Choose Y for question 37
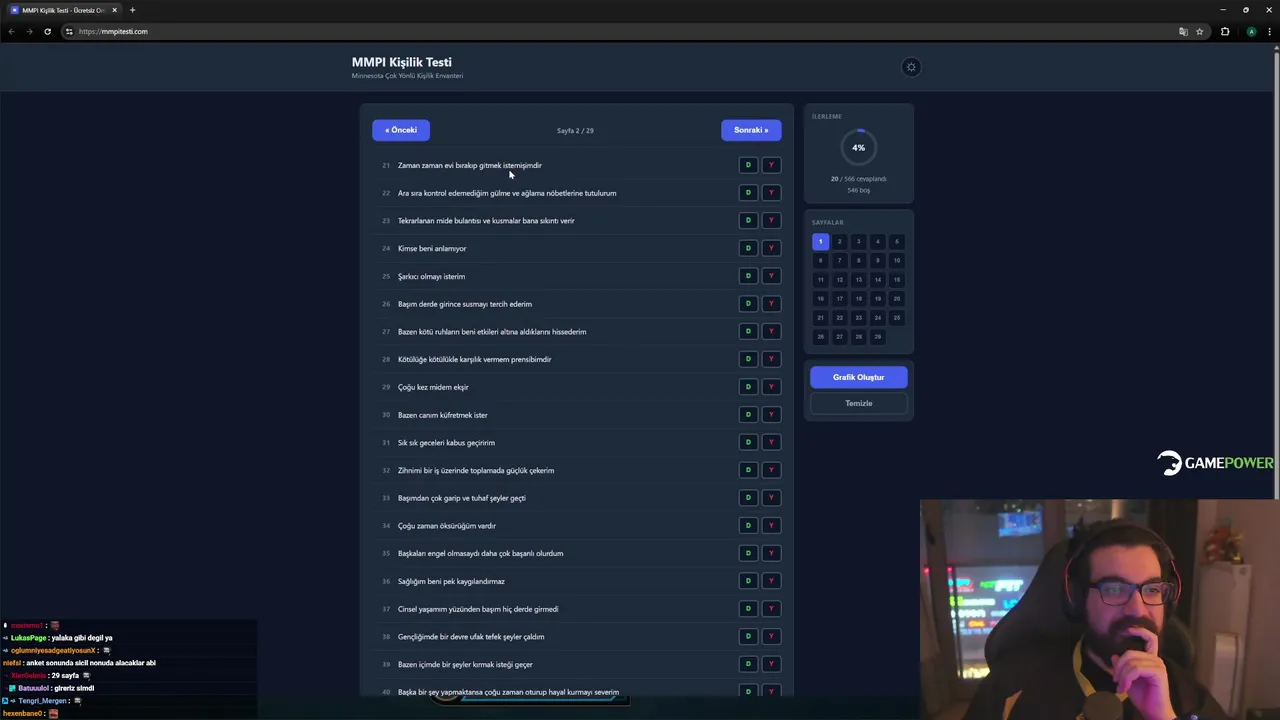This screenshot has width=1280, height=720. tap(771, 608)
